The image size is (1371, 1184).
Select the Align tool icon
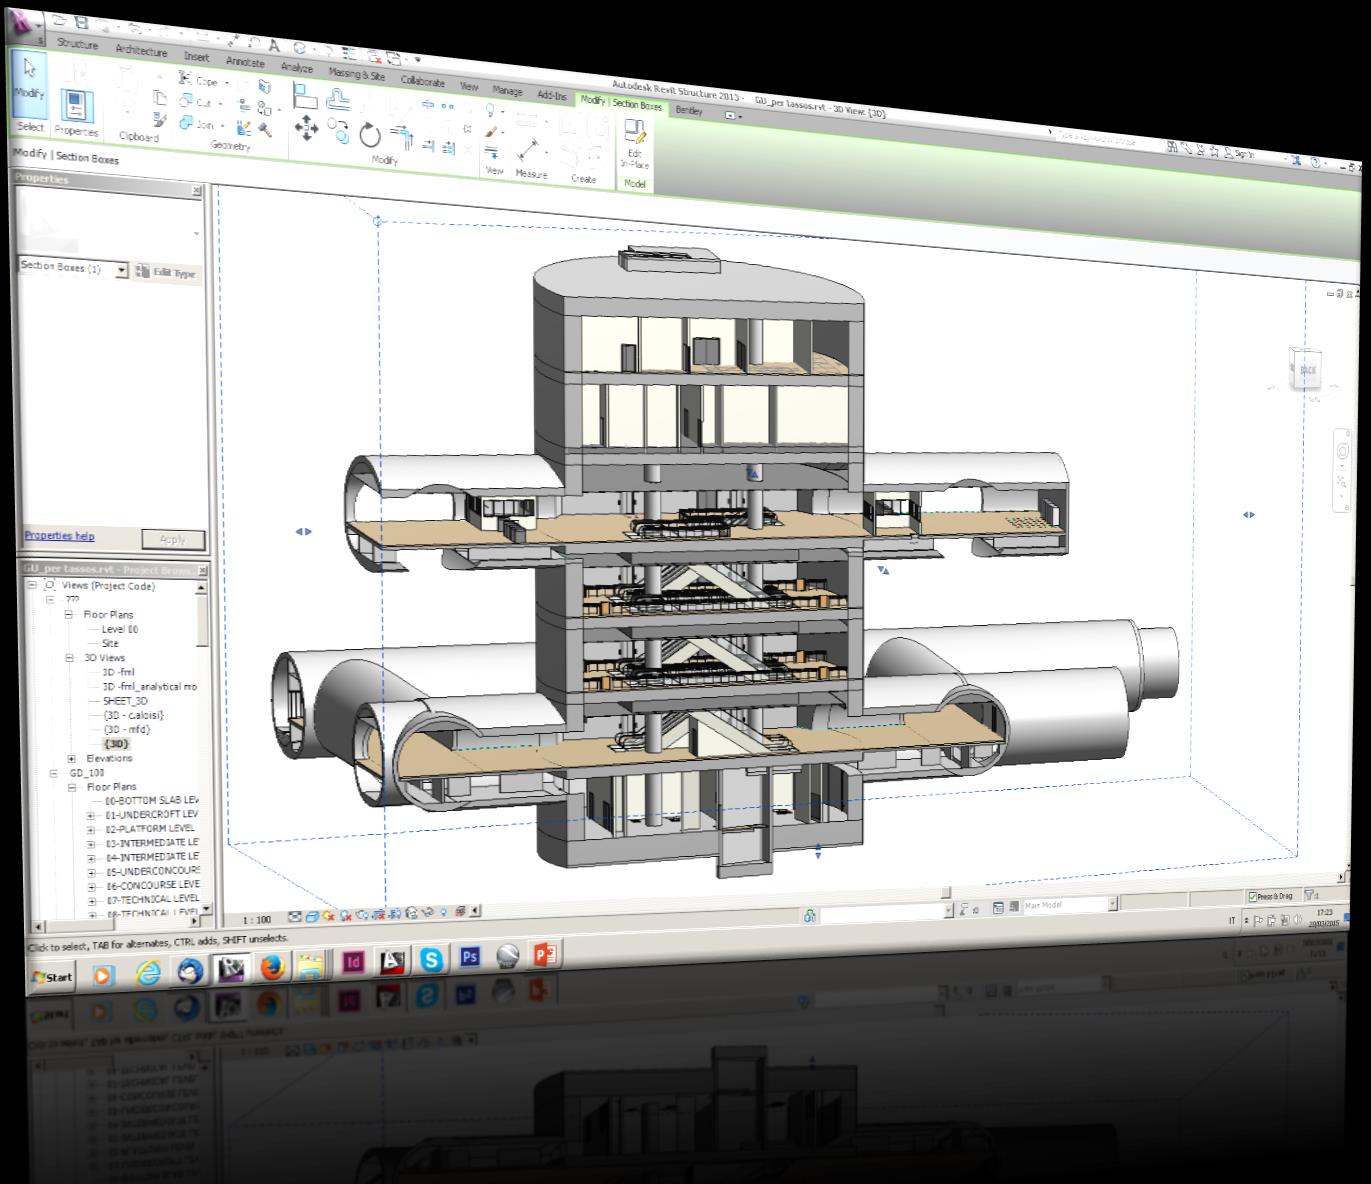click(305, 97)
